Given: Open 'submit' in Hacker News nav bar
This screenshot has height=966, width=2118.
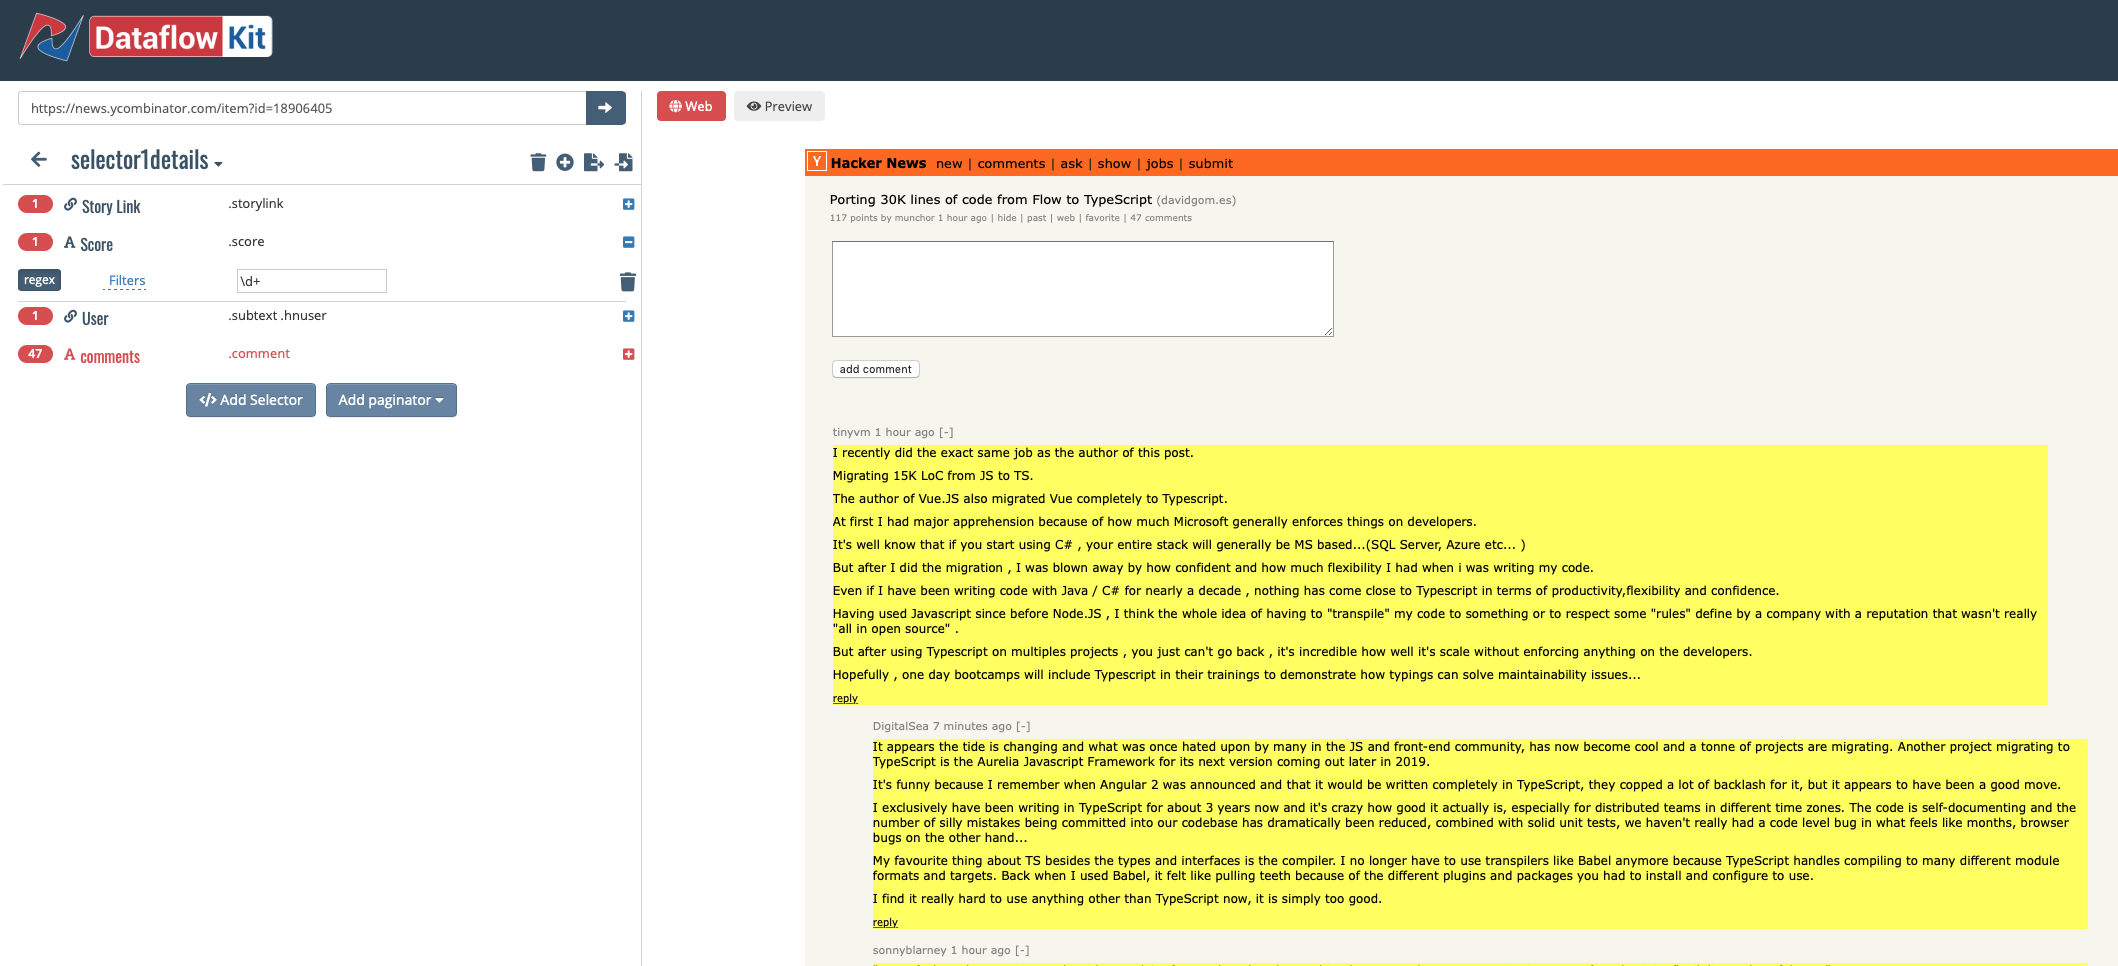Looking at the screenshot, I should point(1210,164).
